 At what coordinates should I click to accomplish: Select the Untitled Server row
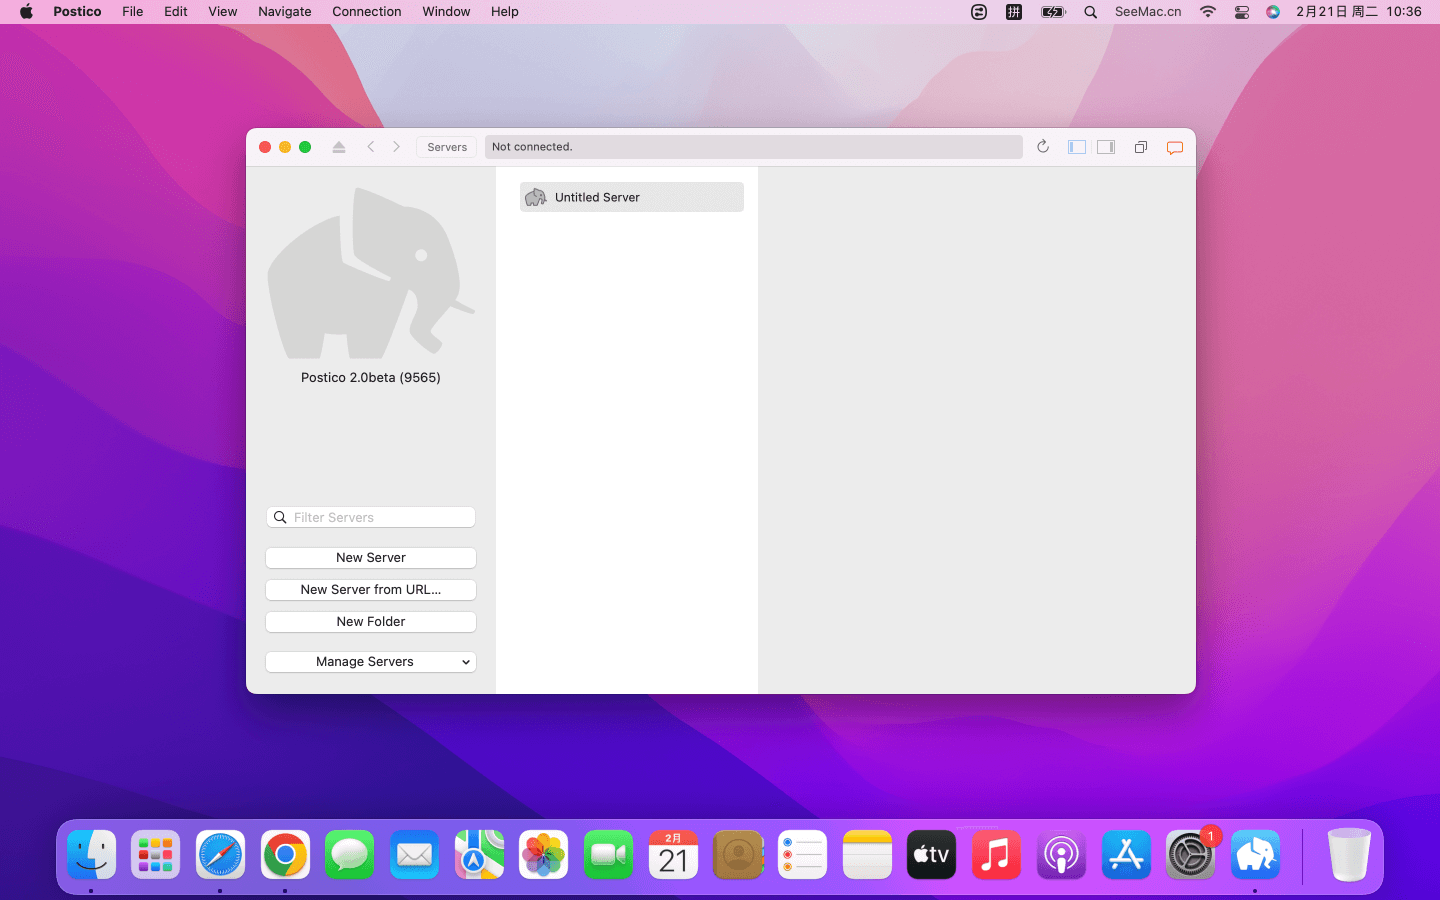[632, 197]
